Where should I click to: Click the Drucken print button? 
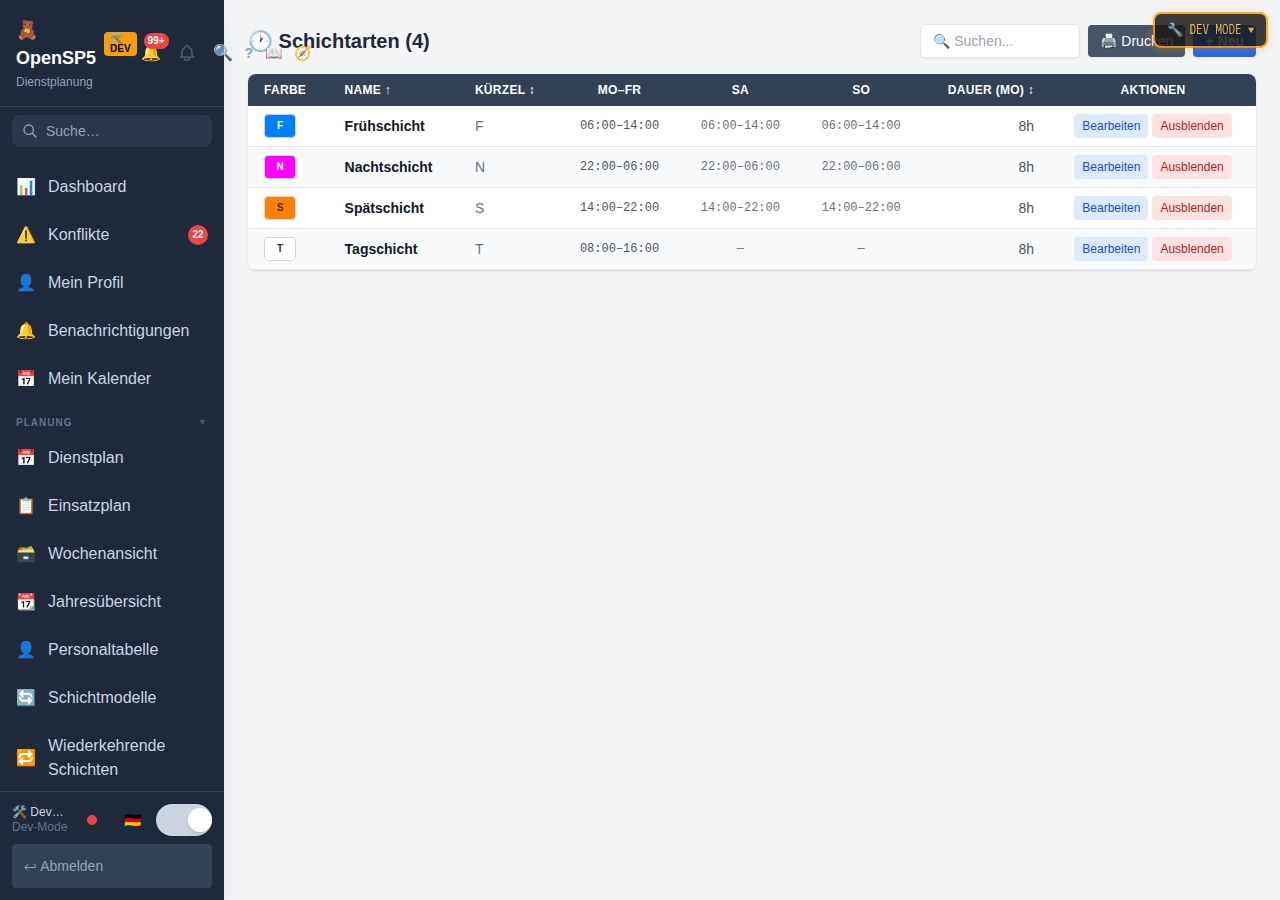(x=1136, y=41)
